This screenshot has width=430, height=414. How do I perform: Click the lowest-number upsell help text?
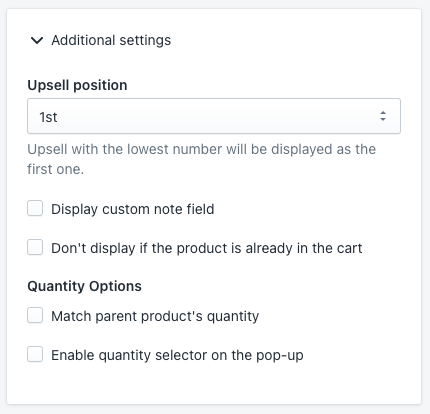(202, 159)
